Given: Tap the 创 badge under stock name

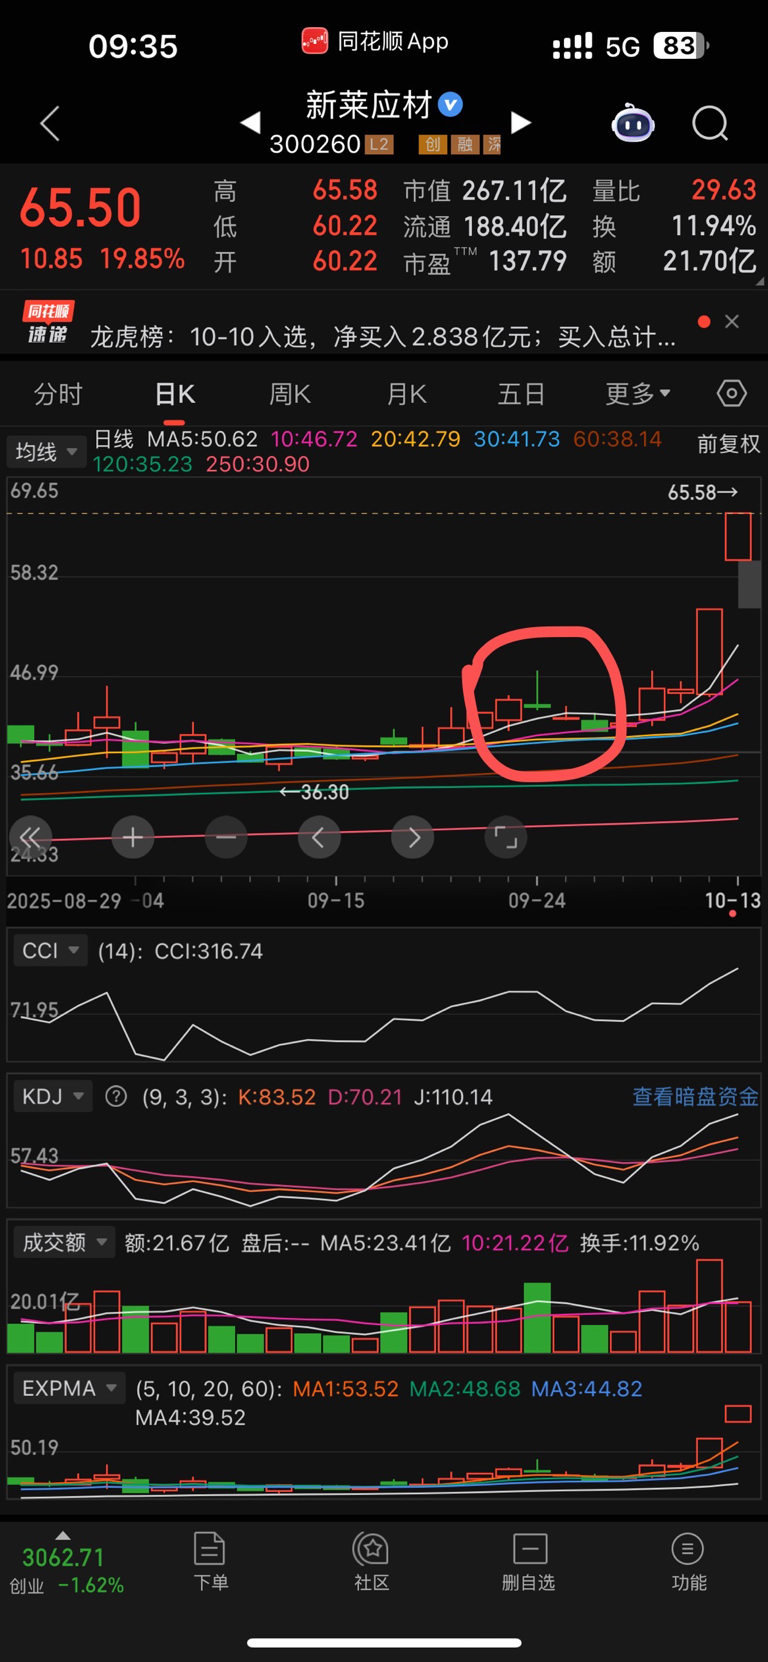Looking at the screenshot, I should click(432, 145).
